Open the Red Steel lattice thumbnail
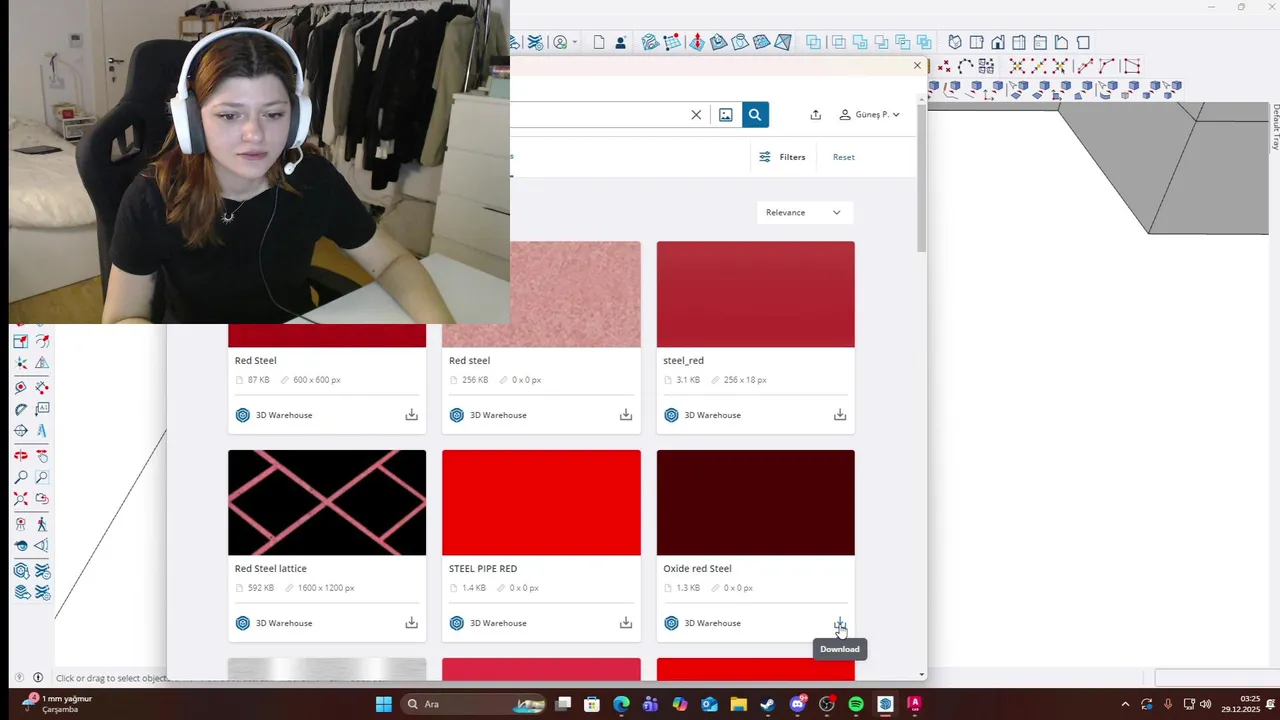Viewport: 1280px width, 720px height. (327, 502)
